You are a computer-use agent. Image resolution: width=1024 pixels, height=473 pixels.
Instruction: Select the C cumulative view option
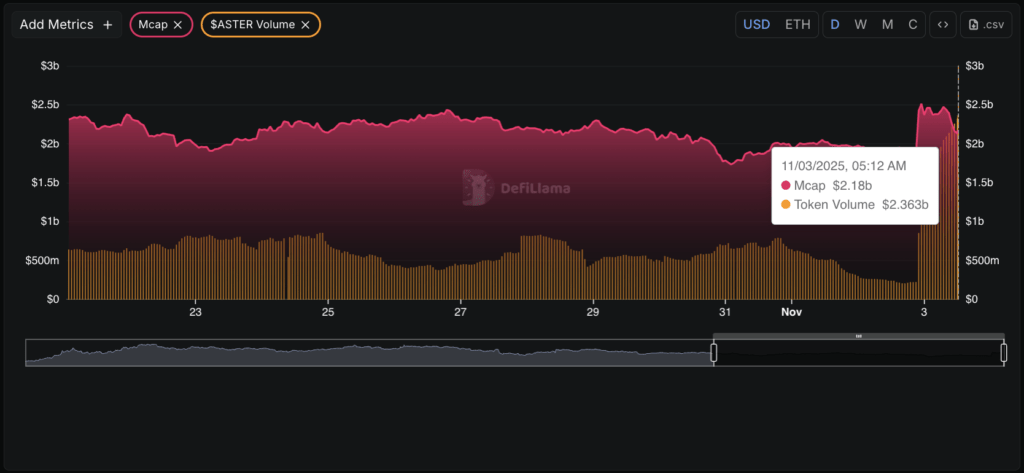click(912, 25)
